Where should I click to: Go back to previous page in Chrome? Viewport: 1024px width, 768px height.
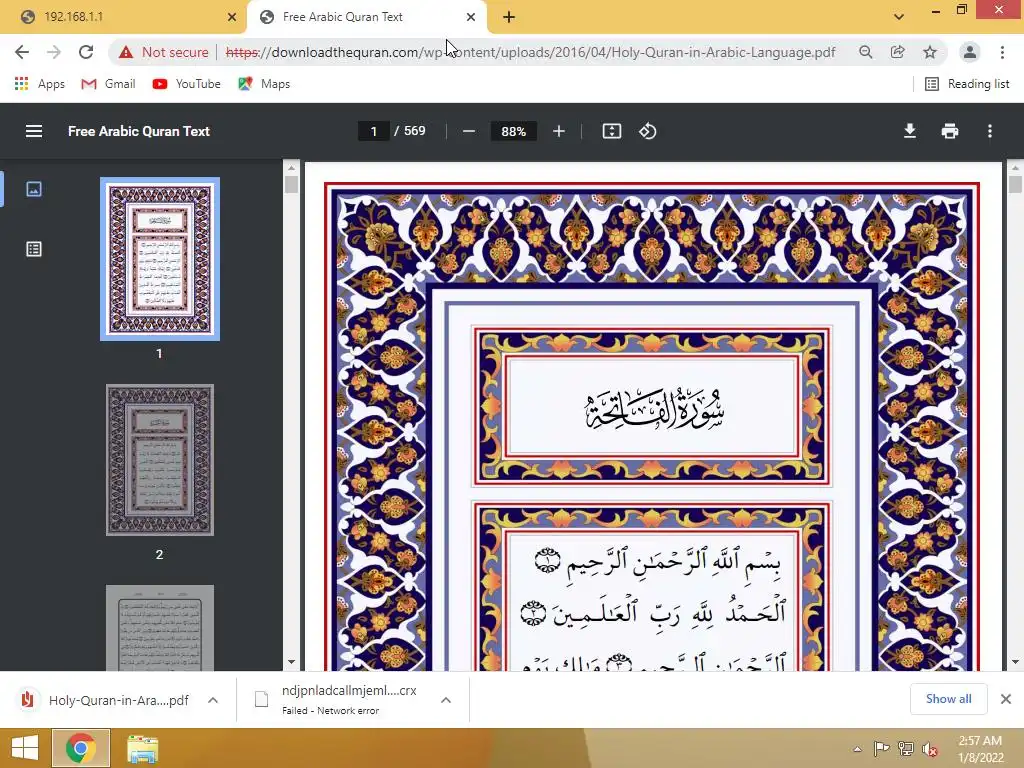coord(22,52)
